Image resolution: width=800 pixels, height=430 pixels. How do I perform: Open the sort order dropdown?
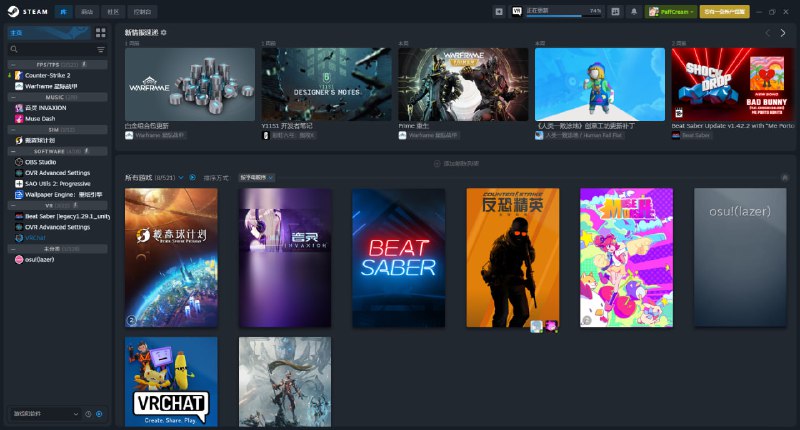tap(256, 177)
